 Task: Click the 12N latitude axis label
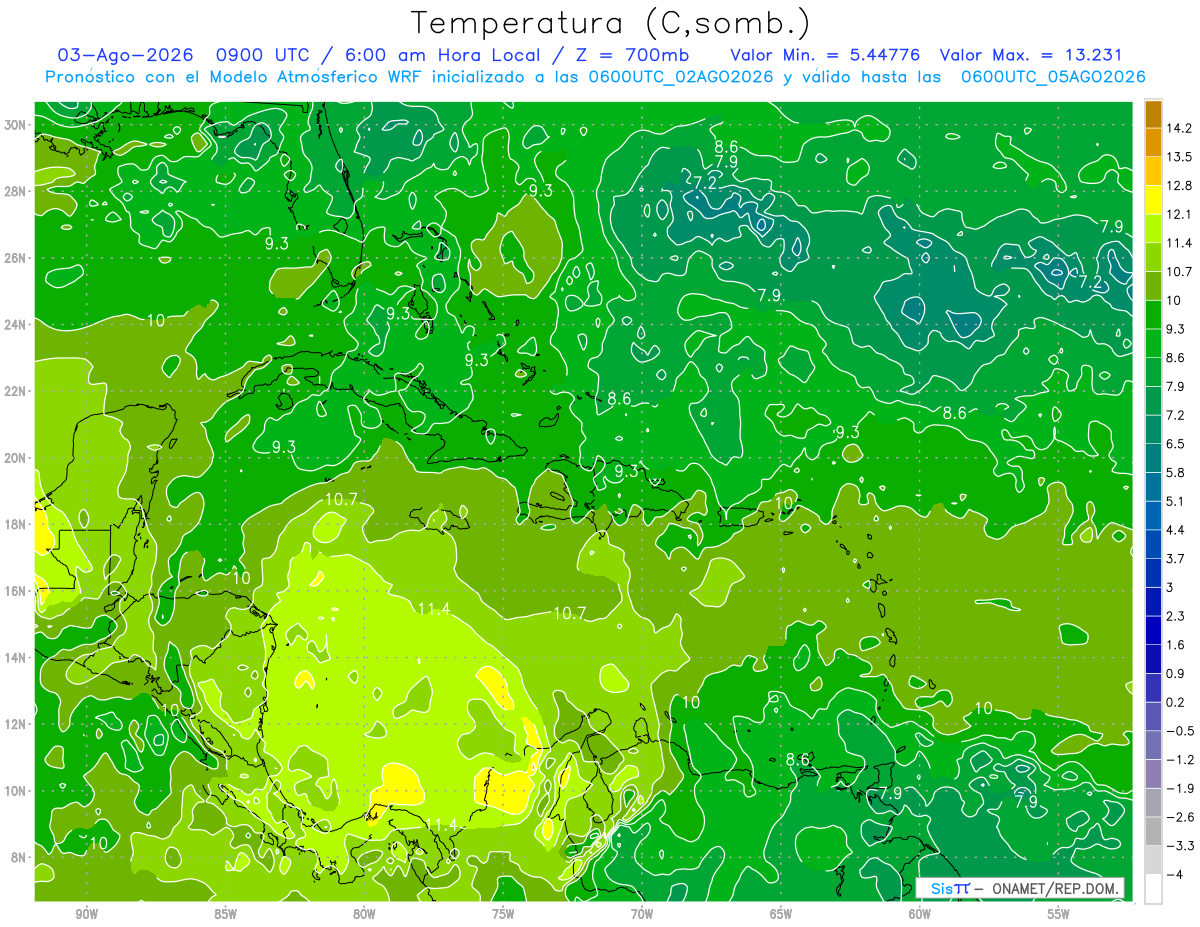coord(16,724)
